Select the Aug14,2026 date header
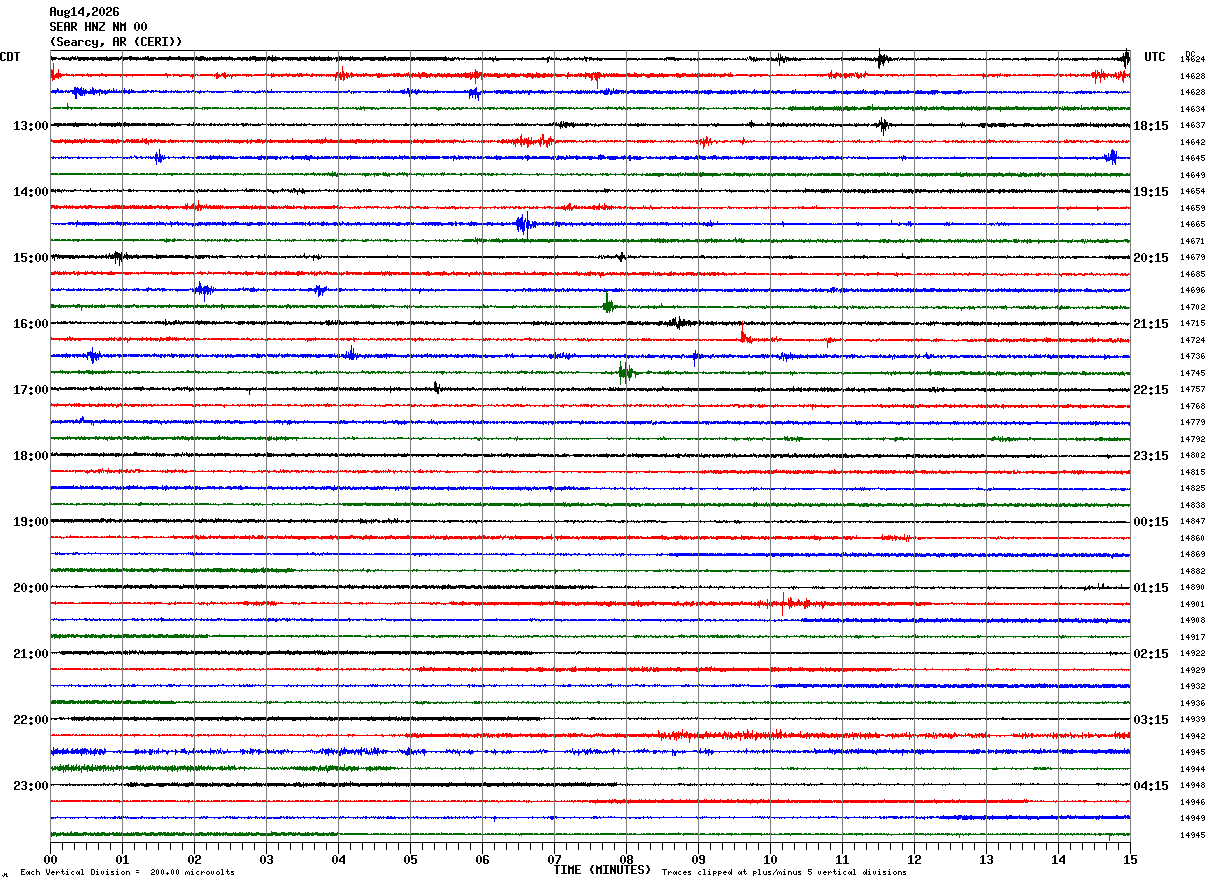This screenshot has height=886, width=1210. [84, 12]
